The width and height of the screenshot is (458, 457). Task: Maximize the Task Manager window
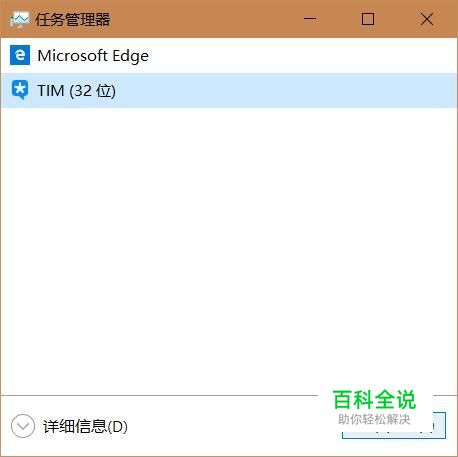(368, 19)
